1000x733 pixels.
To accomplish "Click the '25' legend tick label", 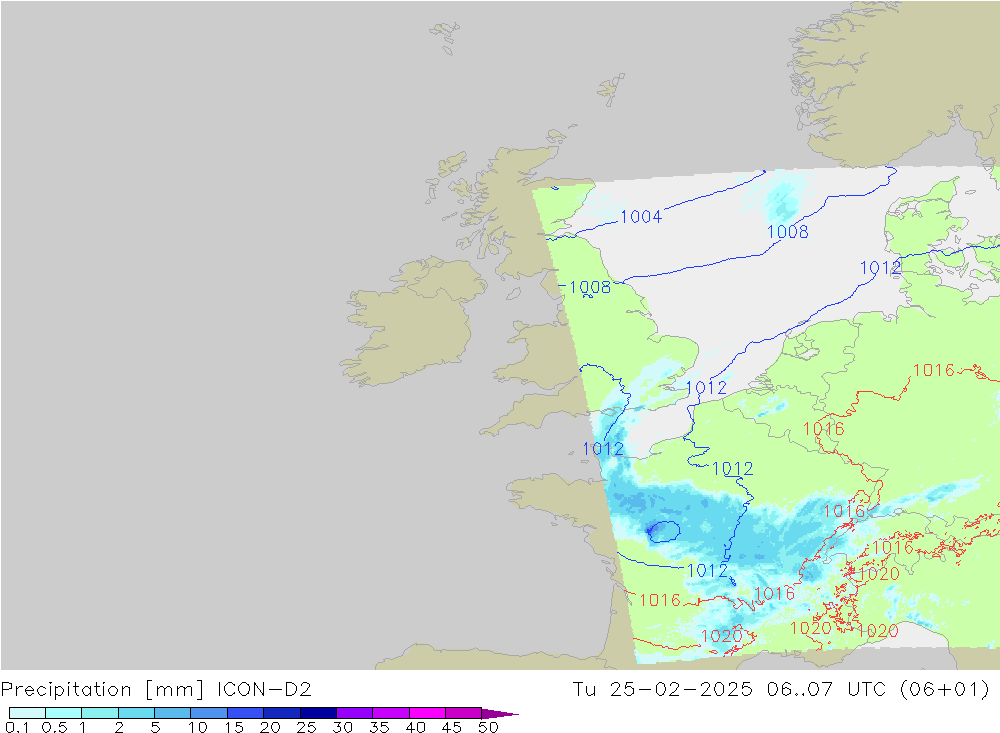I will (307, 727).
